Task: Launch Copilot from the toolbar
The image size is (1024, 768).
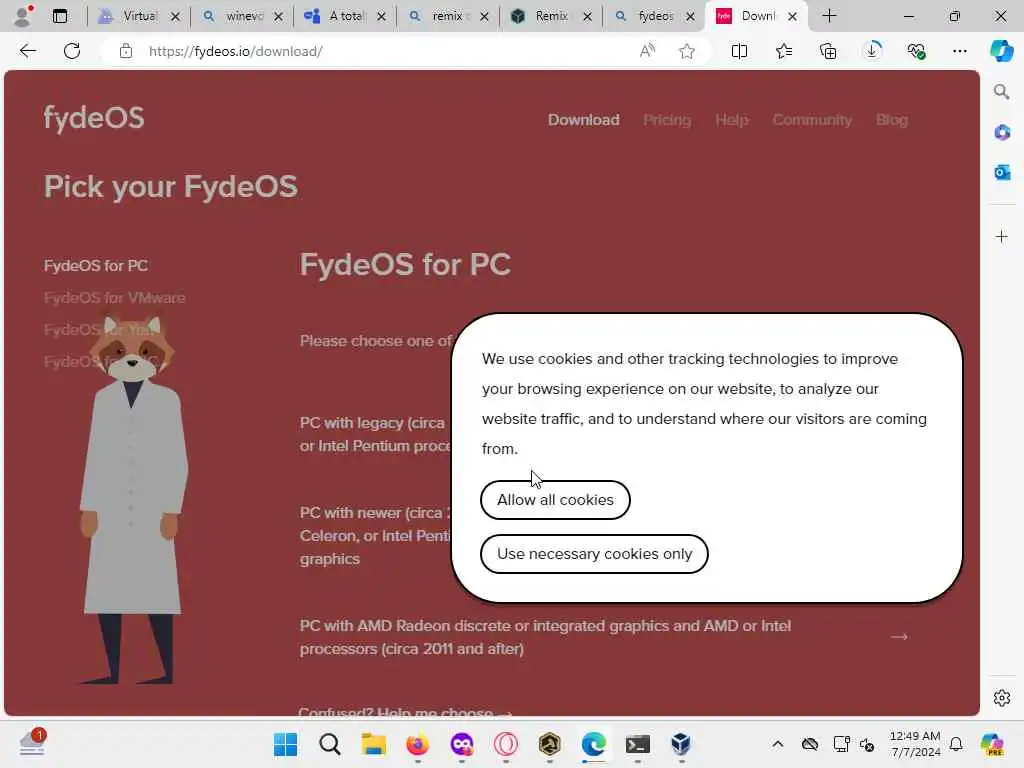Action: (1001, 51)
